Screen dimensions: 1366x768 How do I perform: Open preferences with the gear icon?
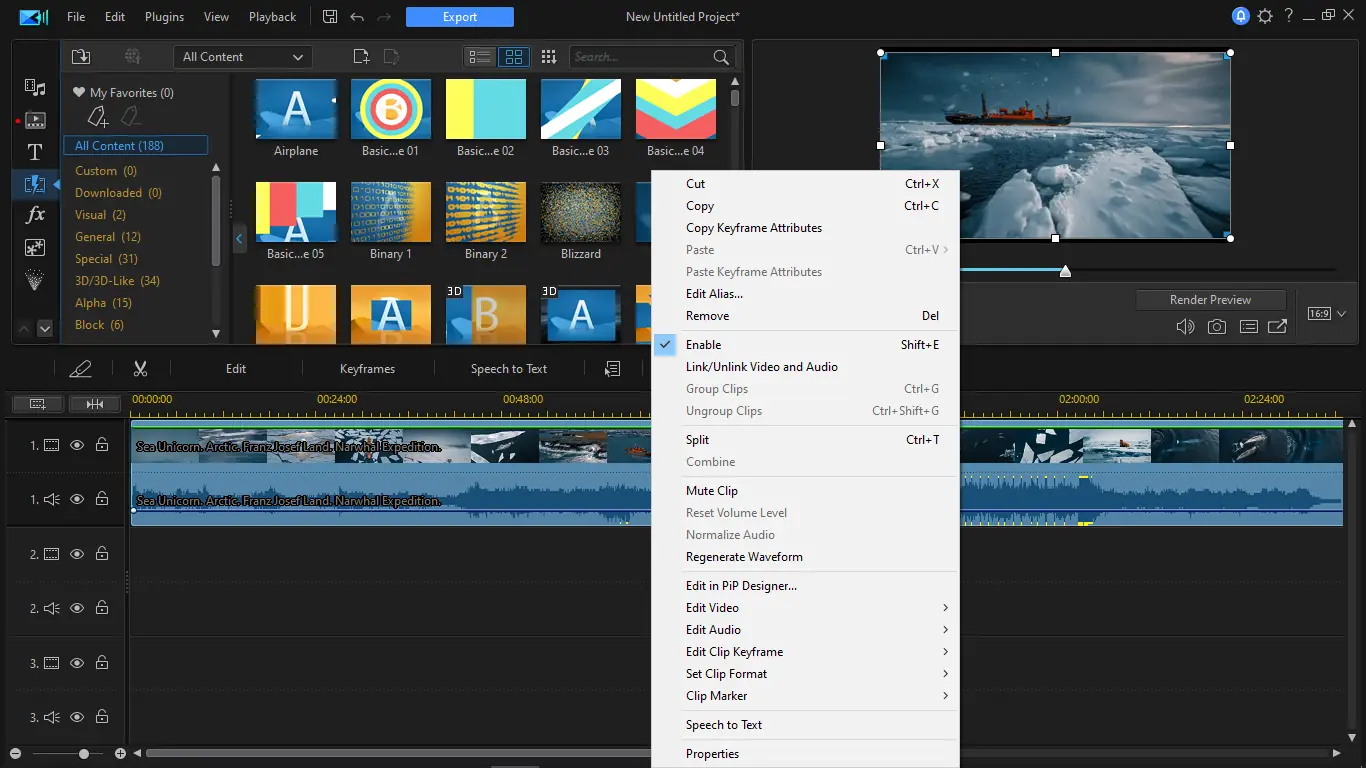tap(1265, 16)
